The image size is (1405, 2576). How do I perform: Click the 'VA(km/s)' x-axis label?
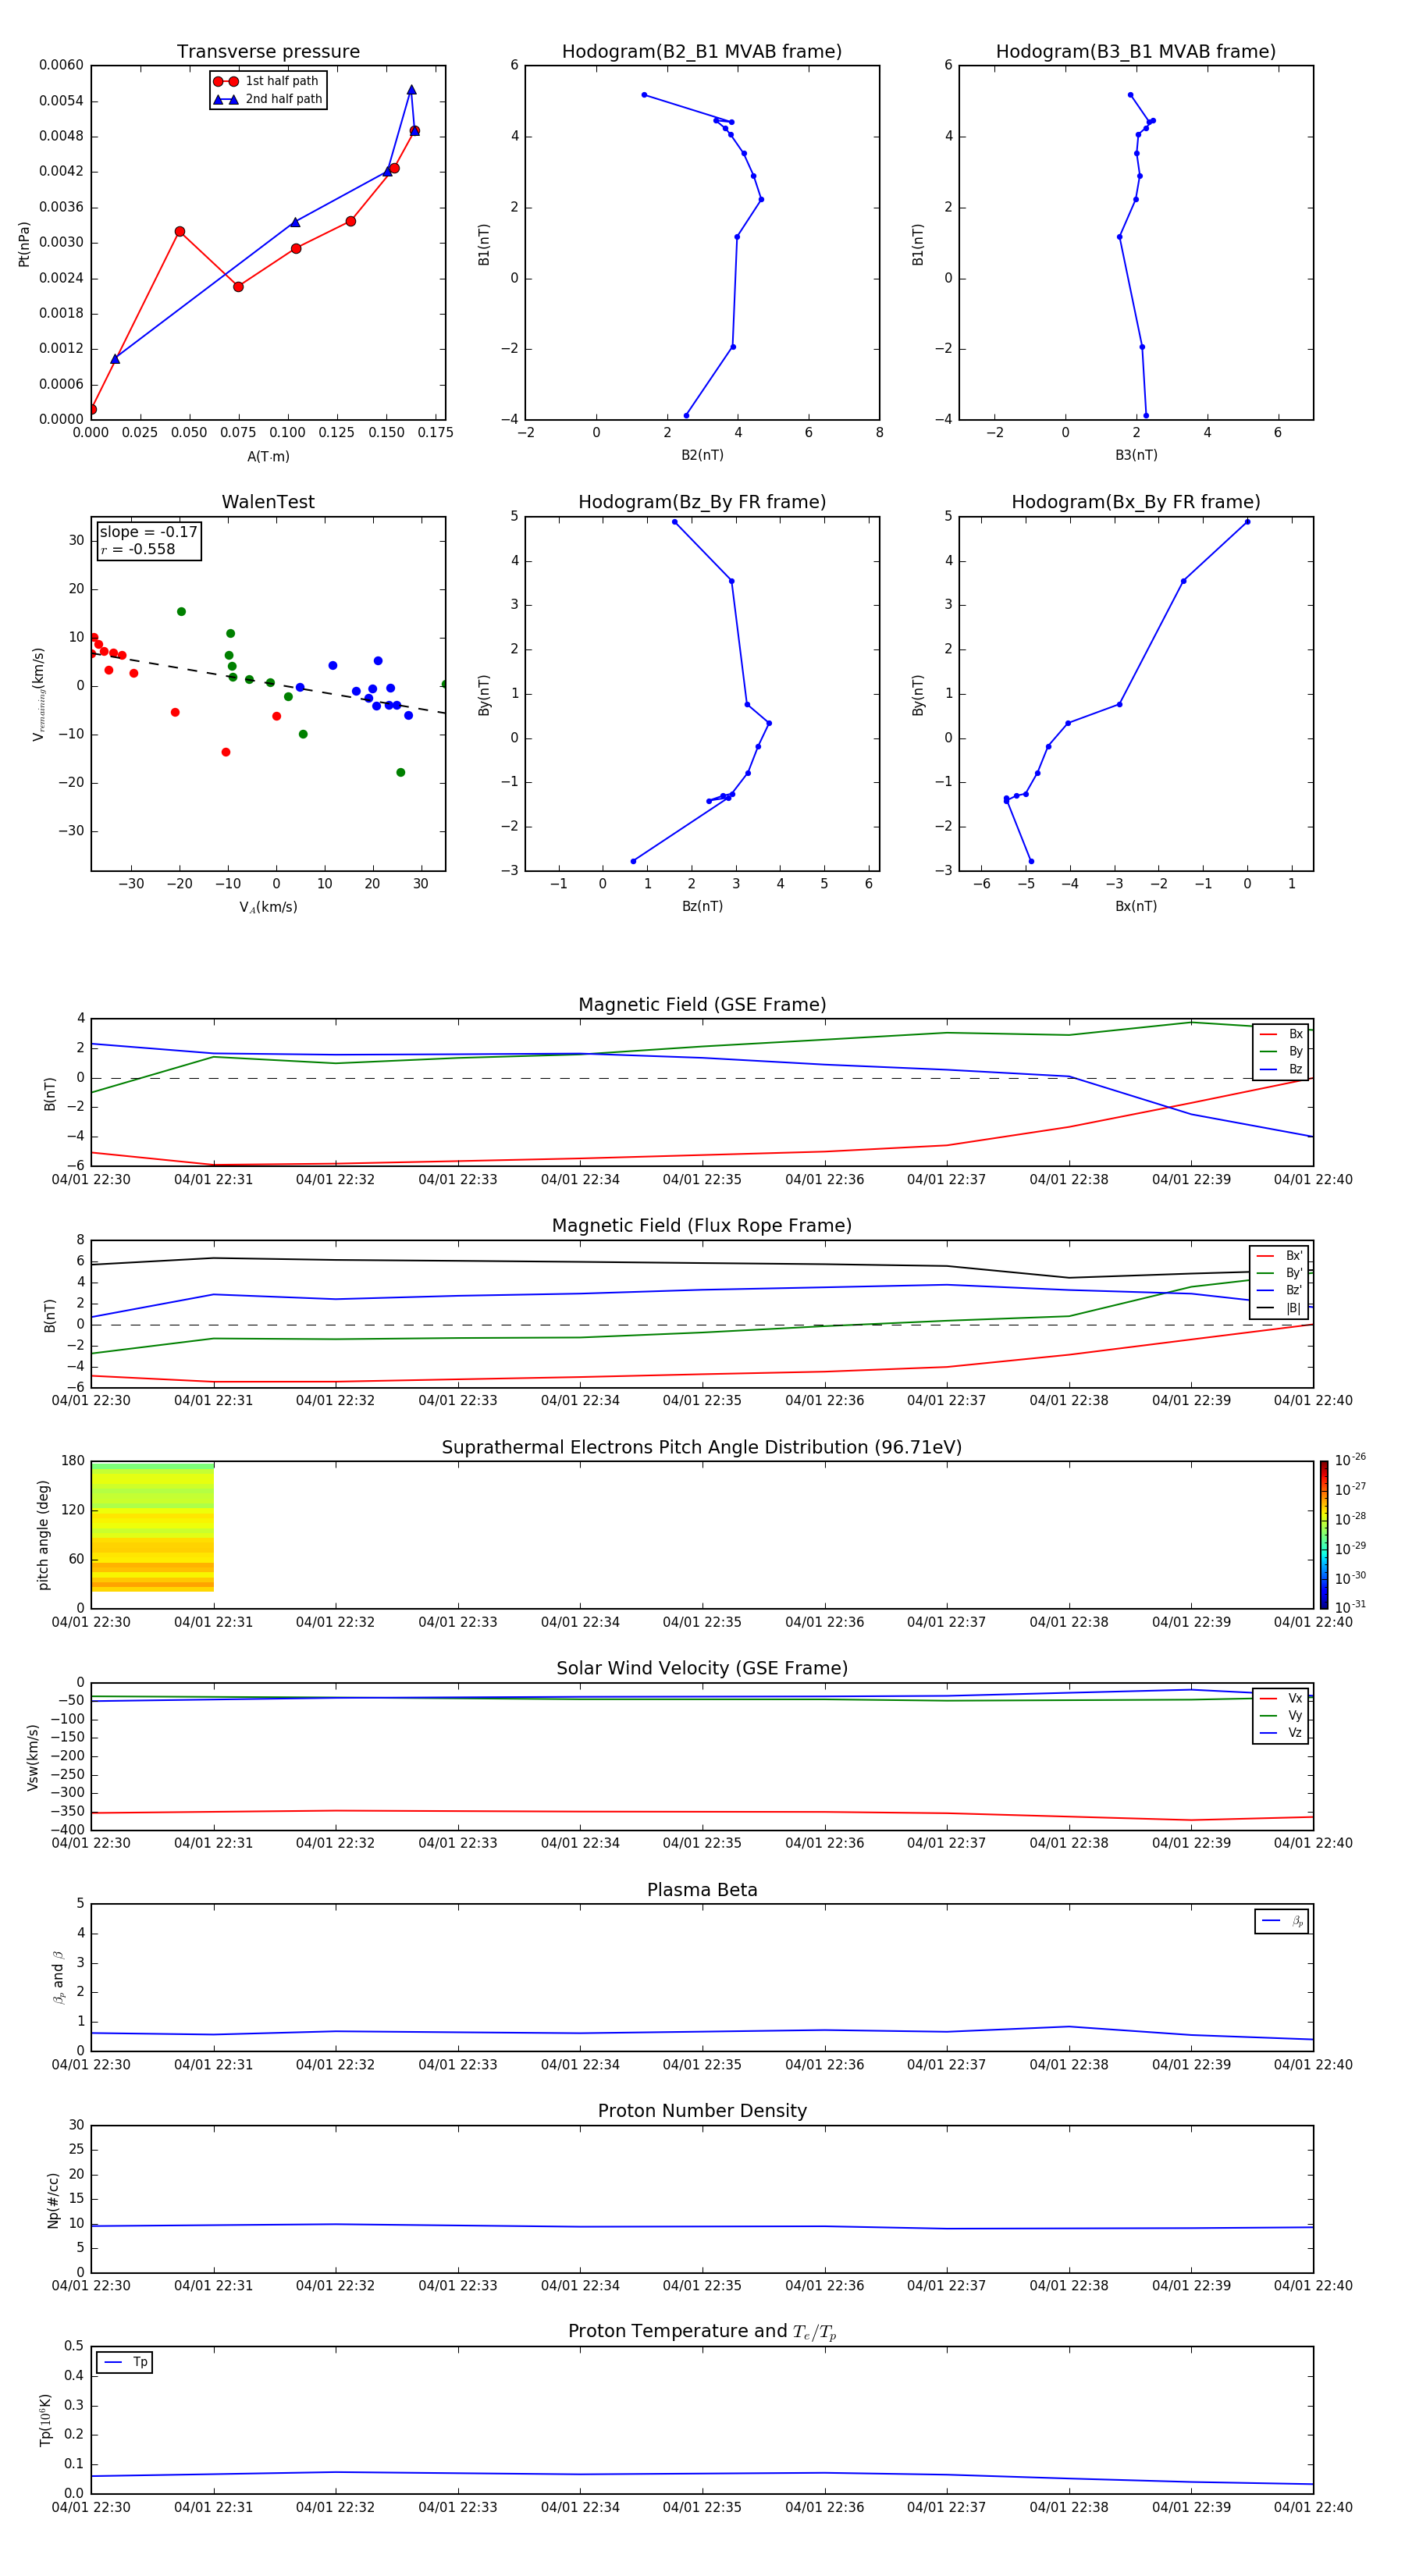tap(268, 907)
